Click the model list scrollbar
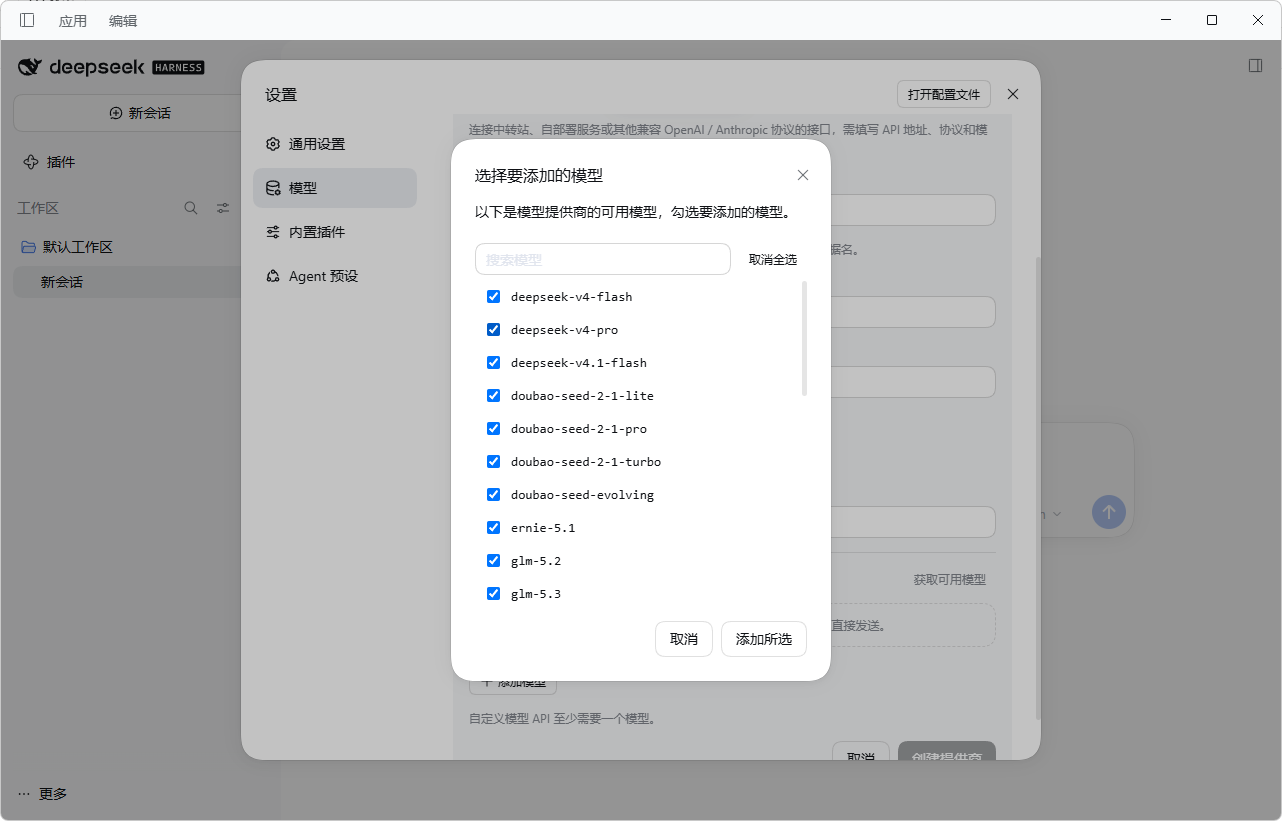This screenshot has height=821, width=1282. (804, 339)
